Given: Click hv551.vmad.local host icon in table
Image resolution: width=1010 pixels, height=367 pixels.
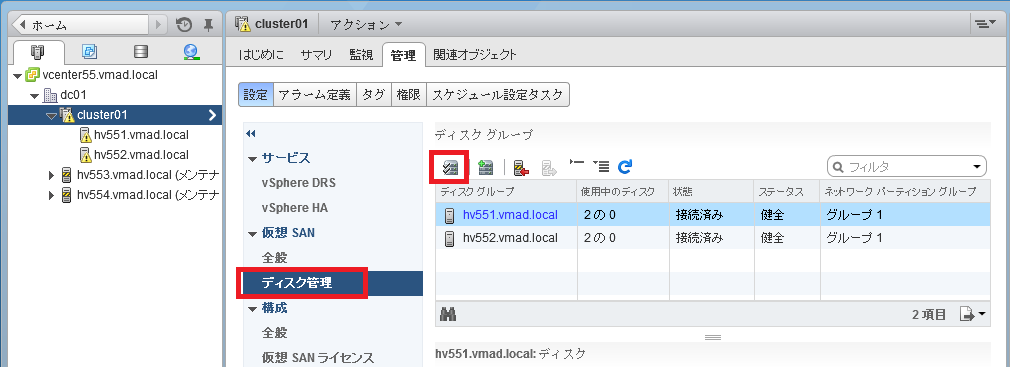Looking at the screenshot, I should click(450, 215).
